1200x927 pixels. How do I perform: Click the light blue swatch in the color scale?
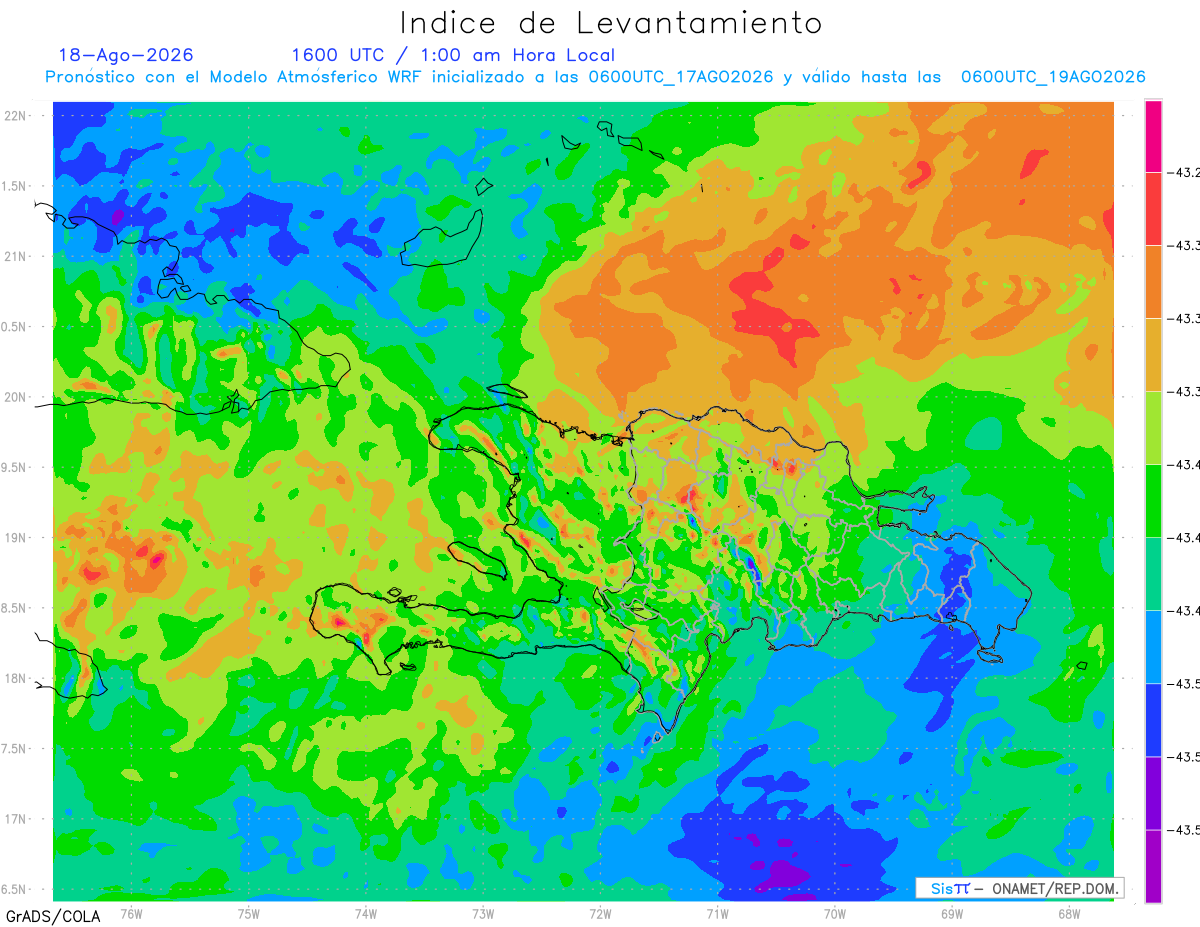click(x=1153, y=646)
